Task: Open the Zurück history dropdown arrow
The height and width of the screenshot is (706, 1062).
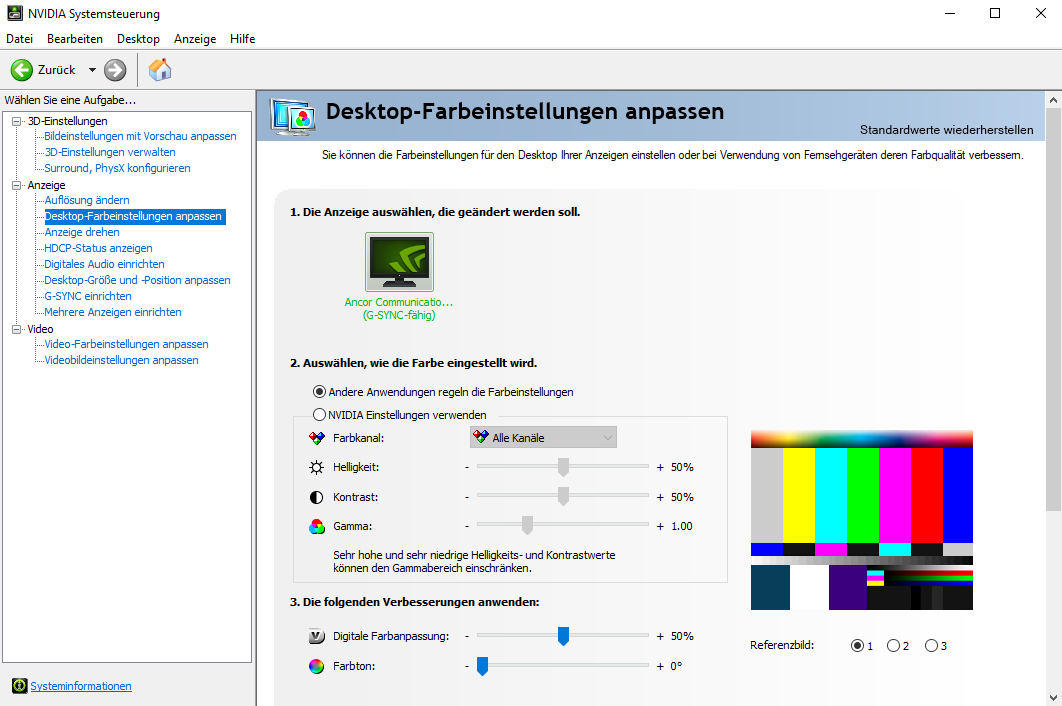Action: pyautogui.click(x=92, y=70)
